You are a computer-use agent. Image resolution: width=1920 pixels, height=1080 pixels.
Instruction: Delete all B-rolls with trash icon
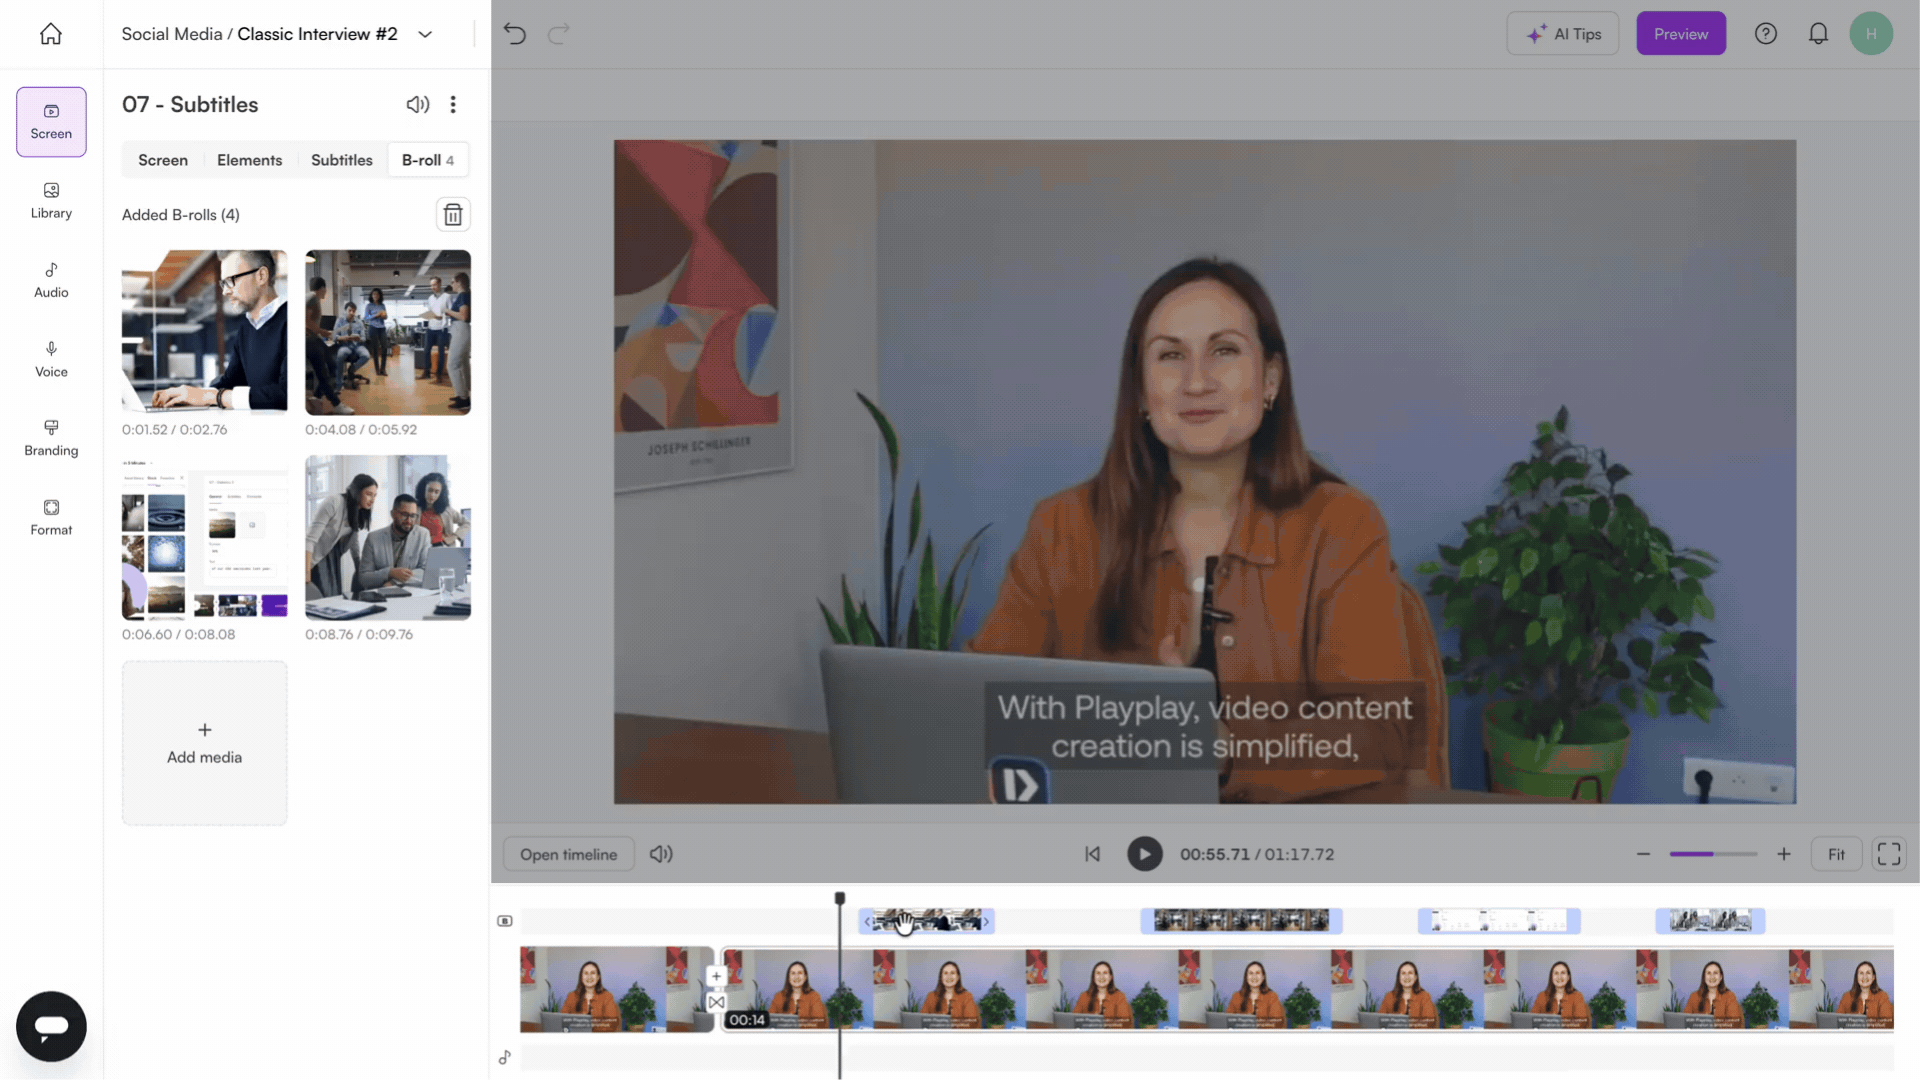[453, 215]
